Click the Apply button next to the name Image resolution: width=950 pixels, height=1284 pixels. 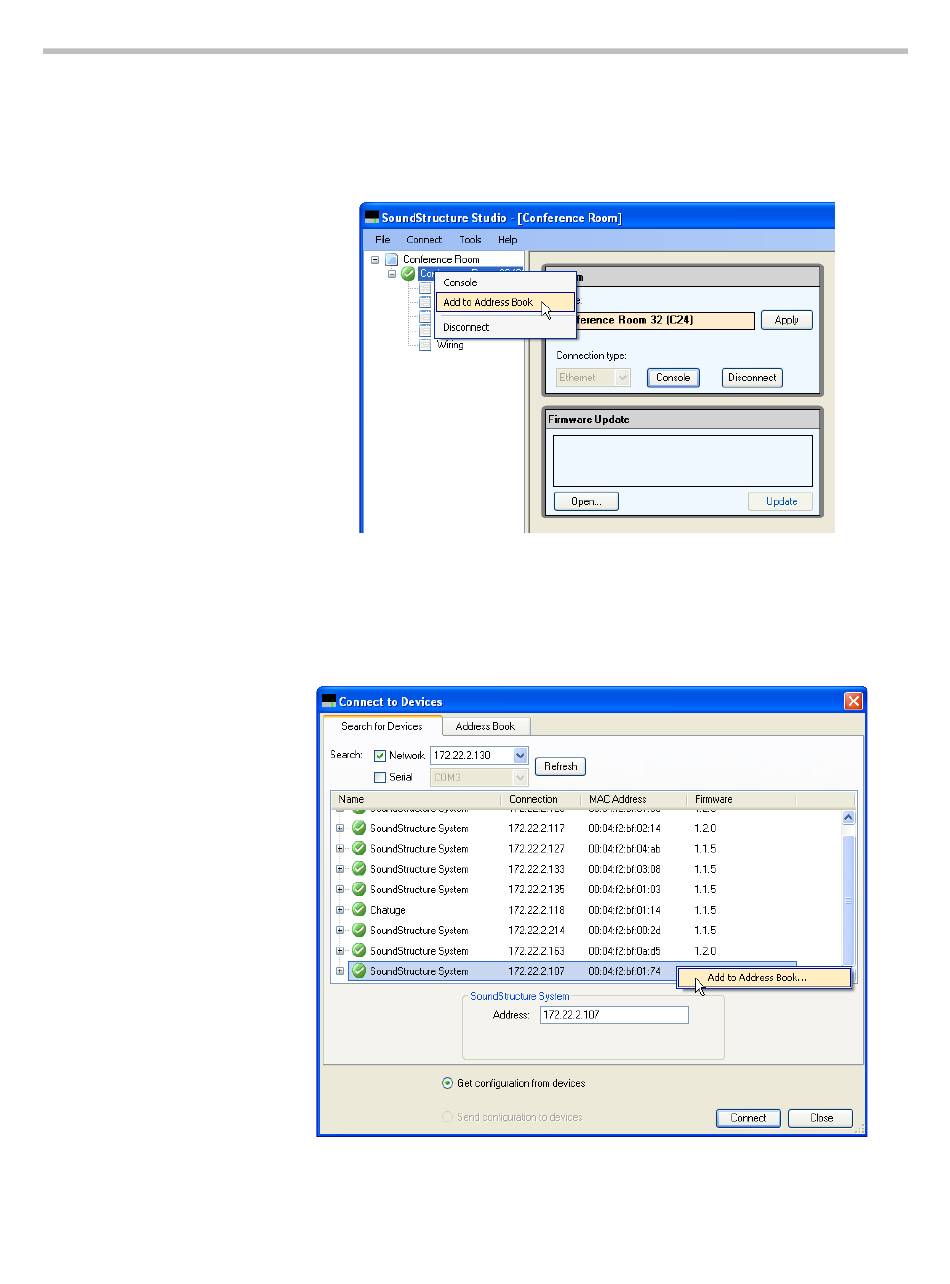pos(787,321)
